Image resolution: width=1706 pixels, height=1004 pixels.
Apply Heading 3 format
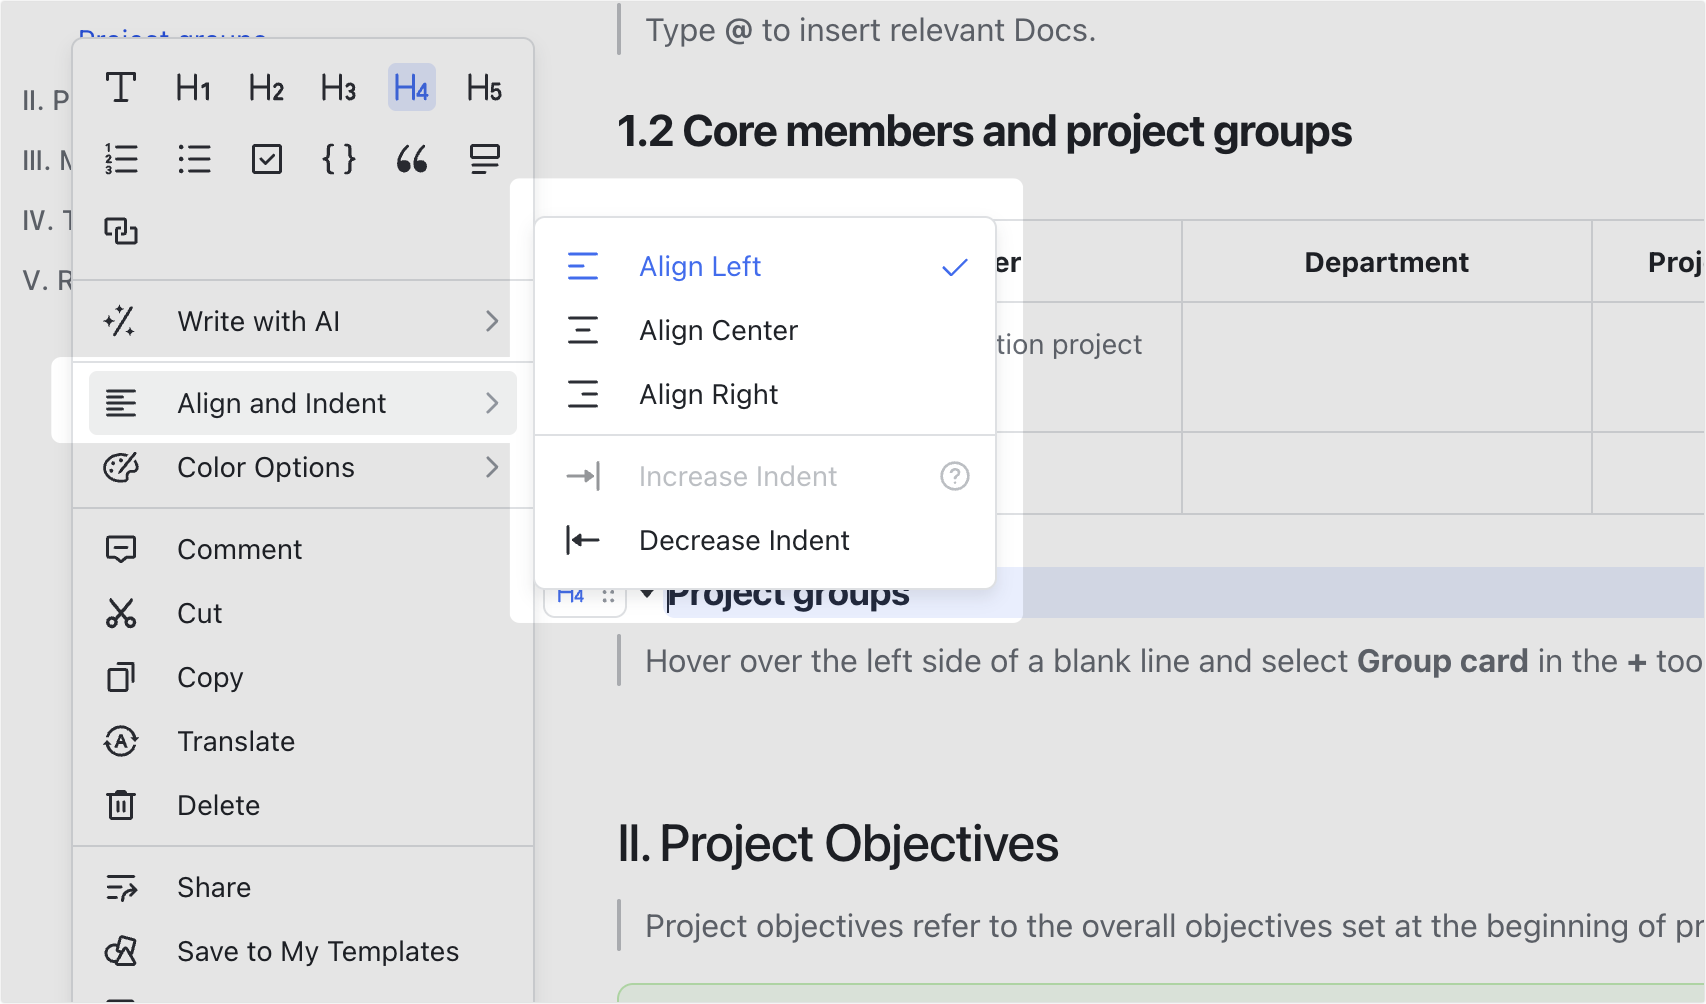pyautogui.click(x=339, y=88)
